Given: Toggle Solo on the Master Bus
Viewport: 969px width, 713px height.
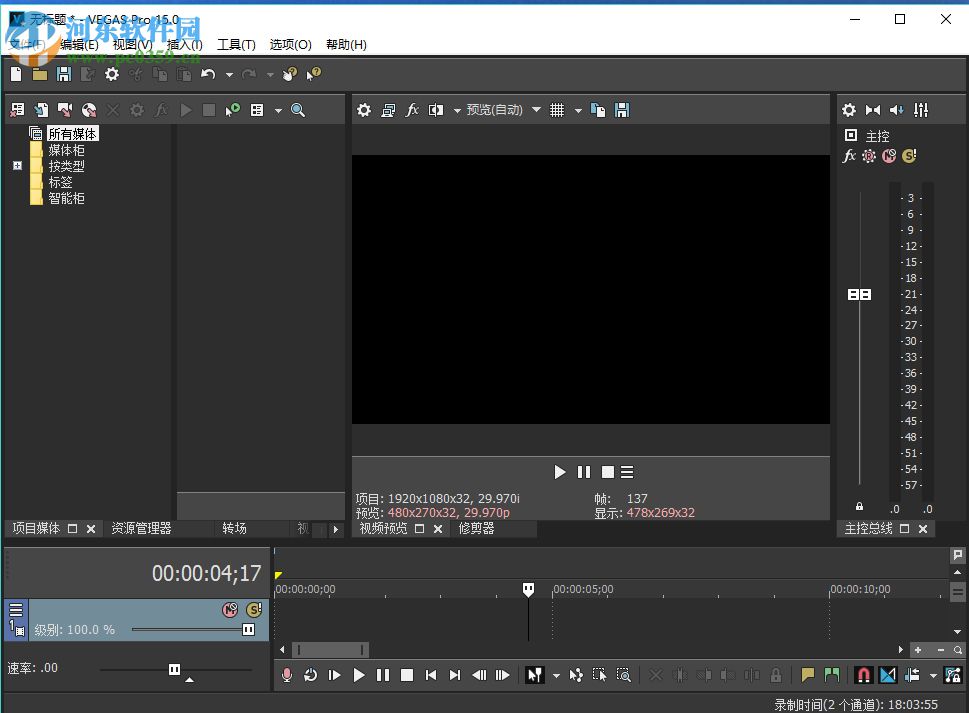Looking at the screenshot, I should (x=909, y=156).
